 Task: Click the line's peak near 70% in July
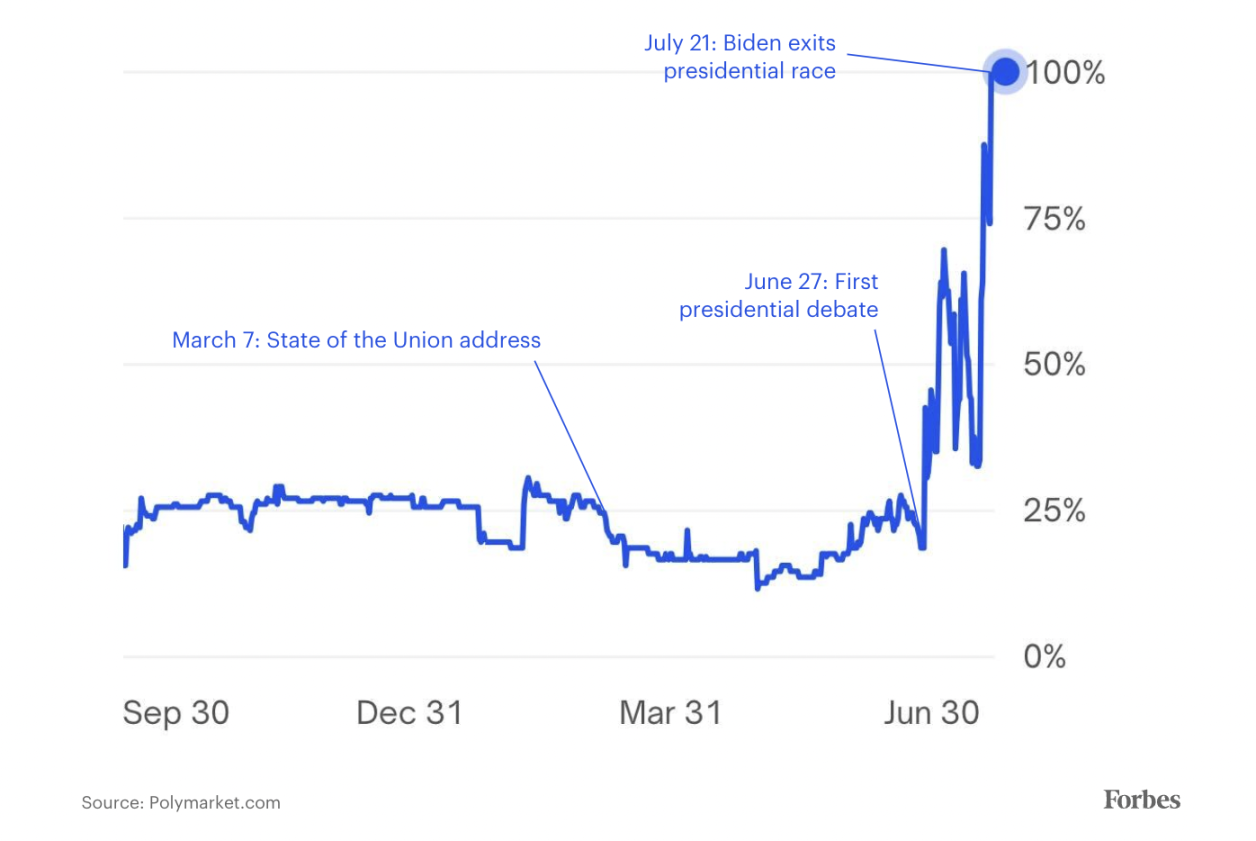point(943,249)
